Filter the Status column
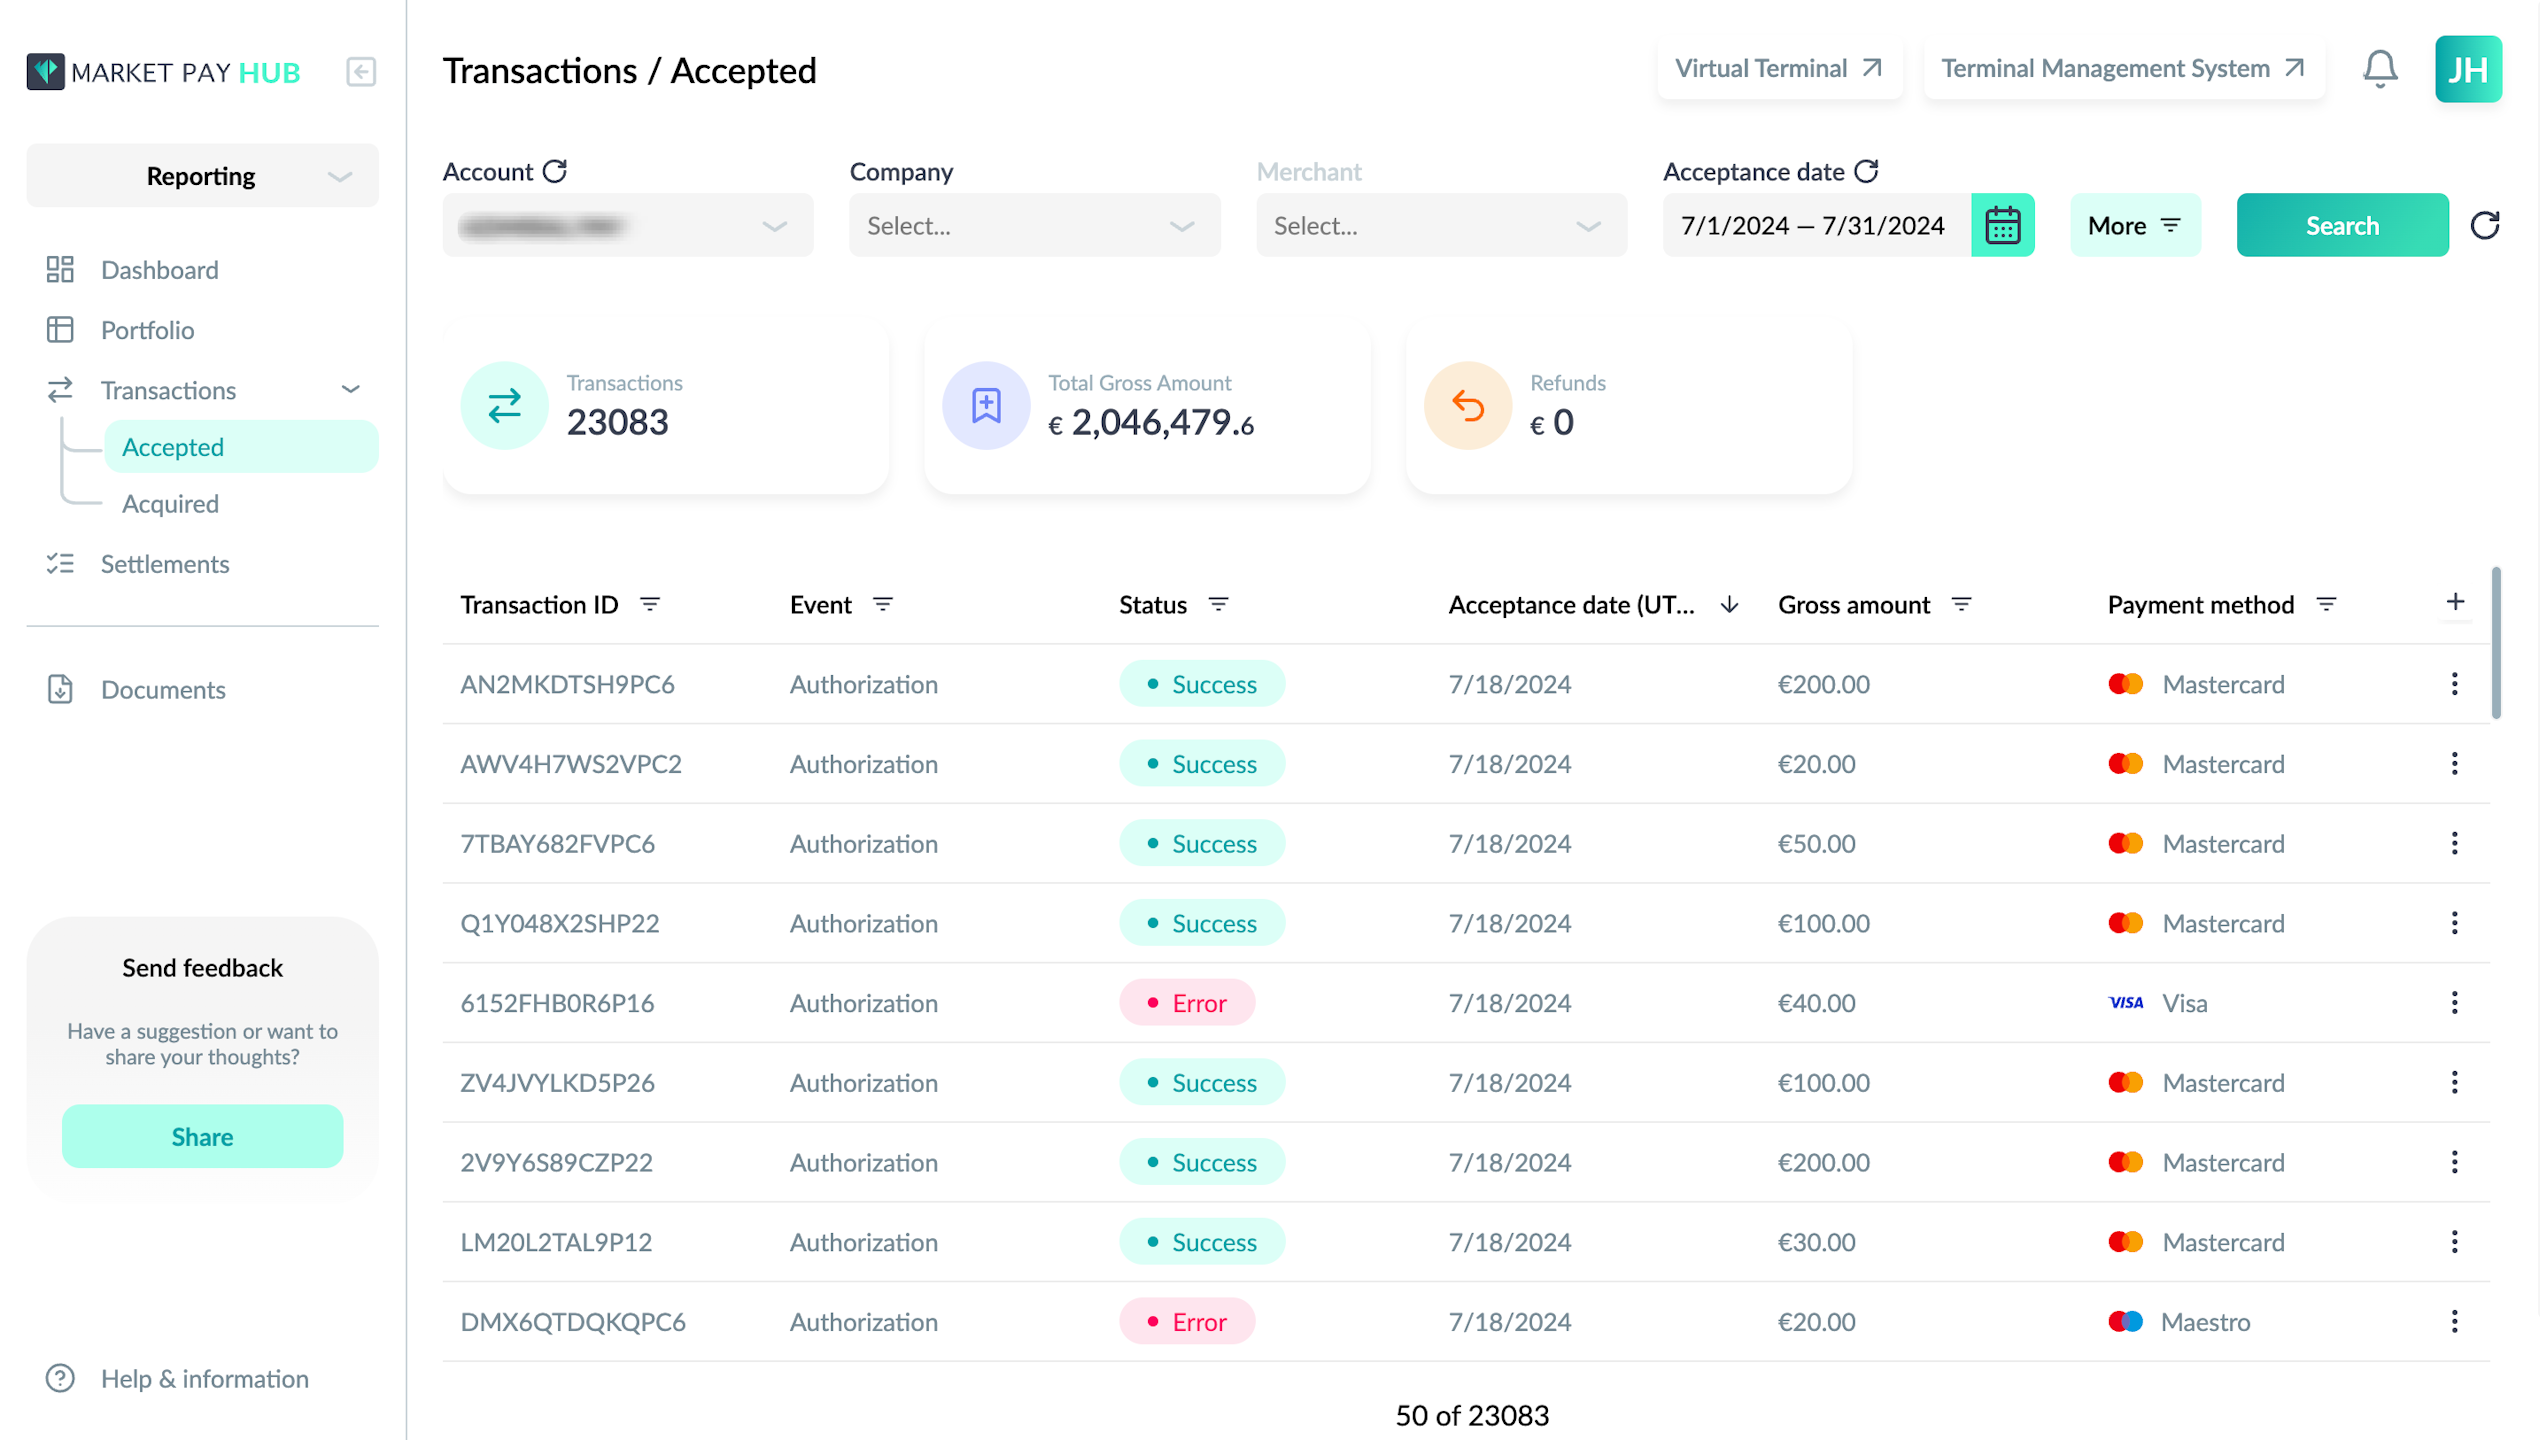 click(1218, 604)
